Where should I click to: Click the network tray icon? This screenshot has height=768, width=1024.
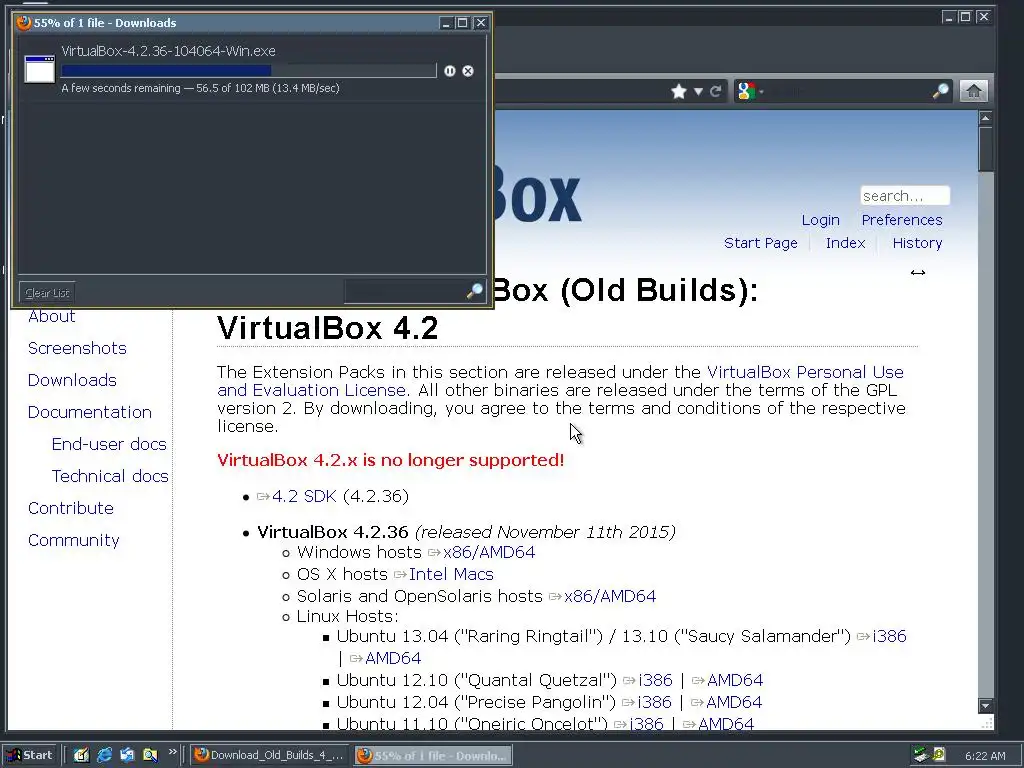pyautogui.click(x=921, y=755)
